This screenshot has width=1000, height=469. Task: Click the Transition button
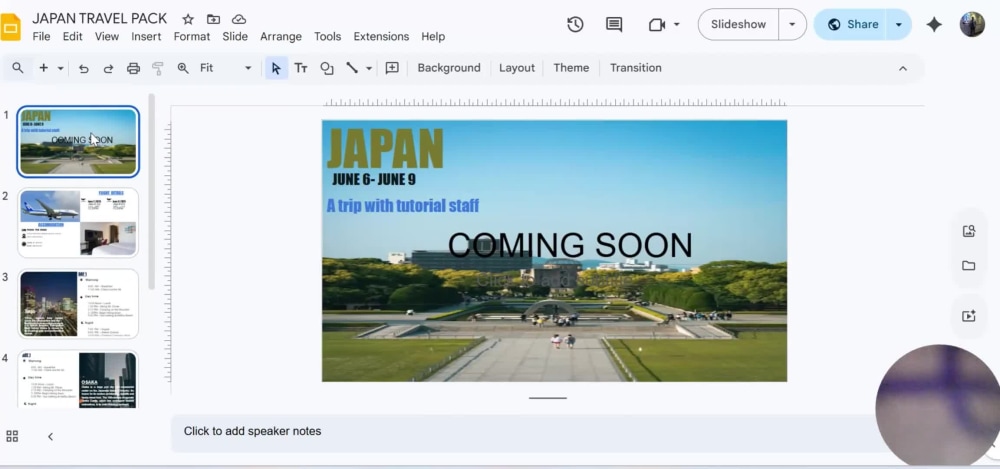point(636,68)
